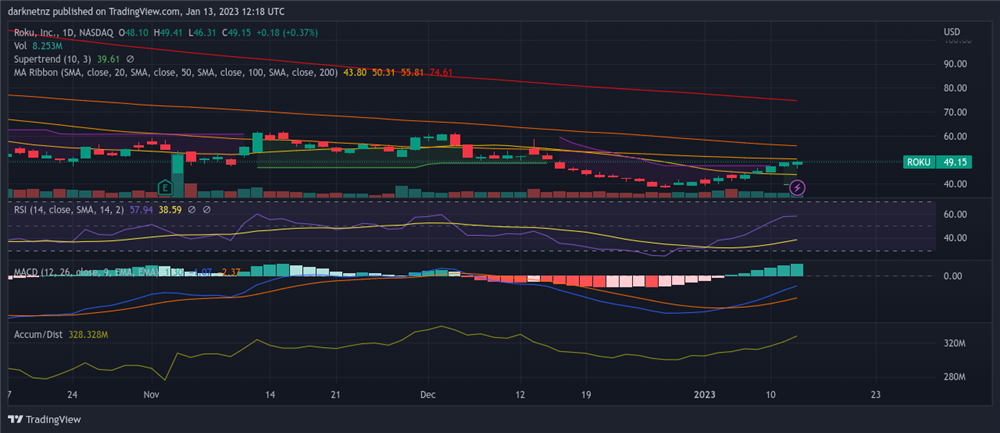
Task: Click the 49.15 current price badge
Action: (953, 162)
